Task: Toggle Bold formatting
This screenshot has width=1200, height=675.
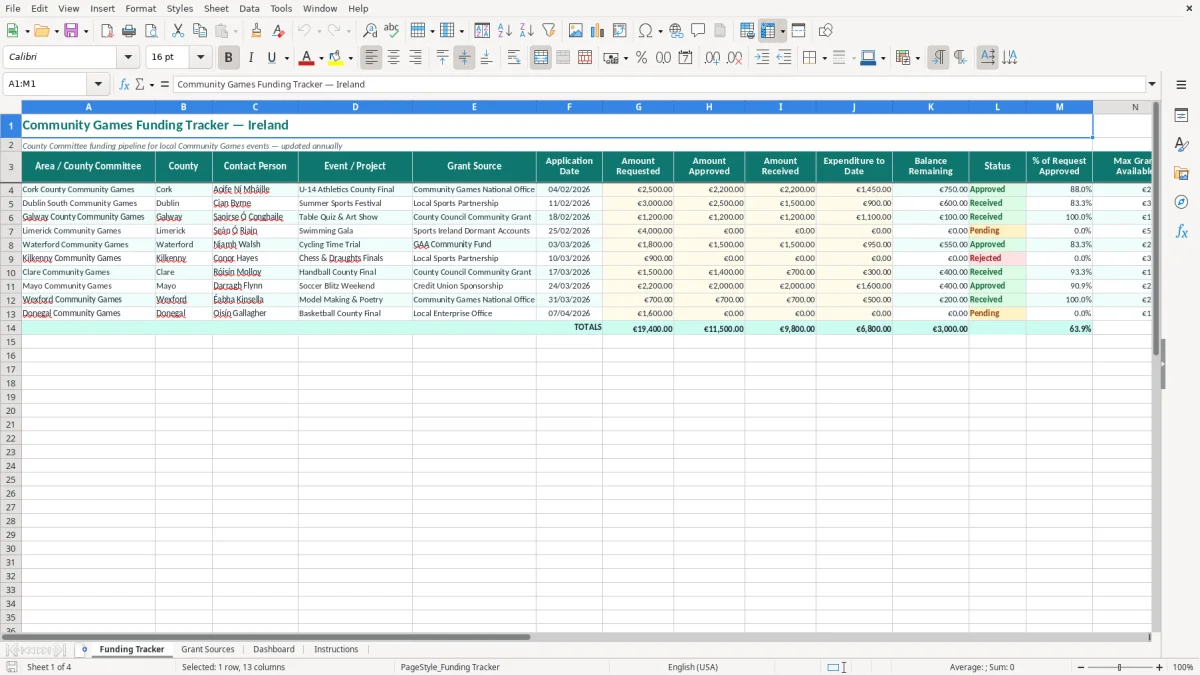Action: pyautogui.click(x=228, y=58)
